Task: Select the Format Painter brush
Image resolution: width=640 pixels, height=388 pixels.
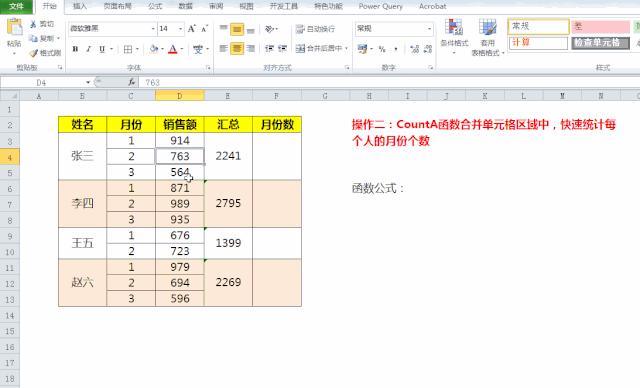Action: point(33,53)
